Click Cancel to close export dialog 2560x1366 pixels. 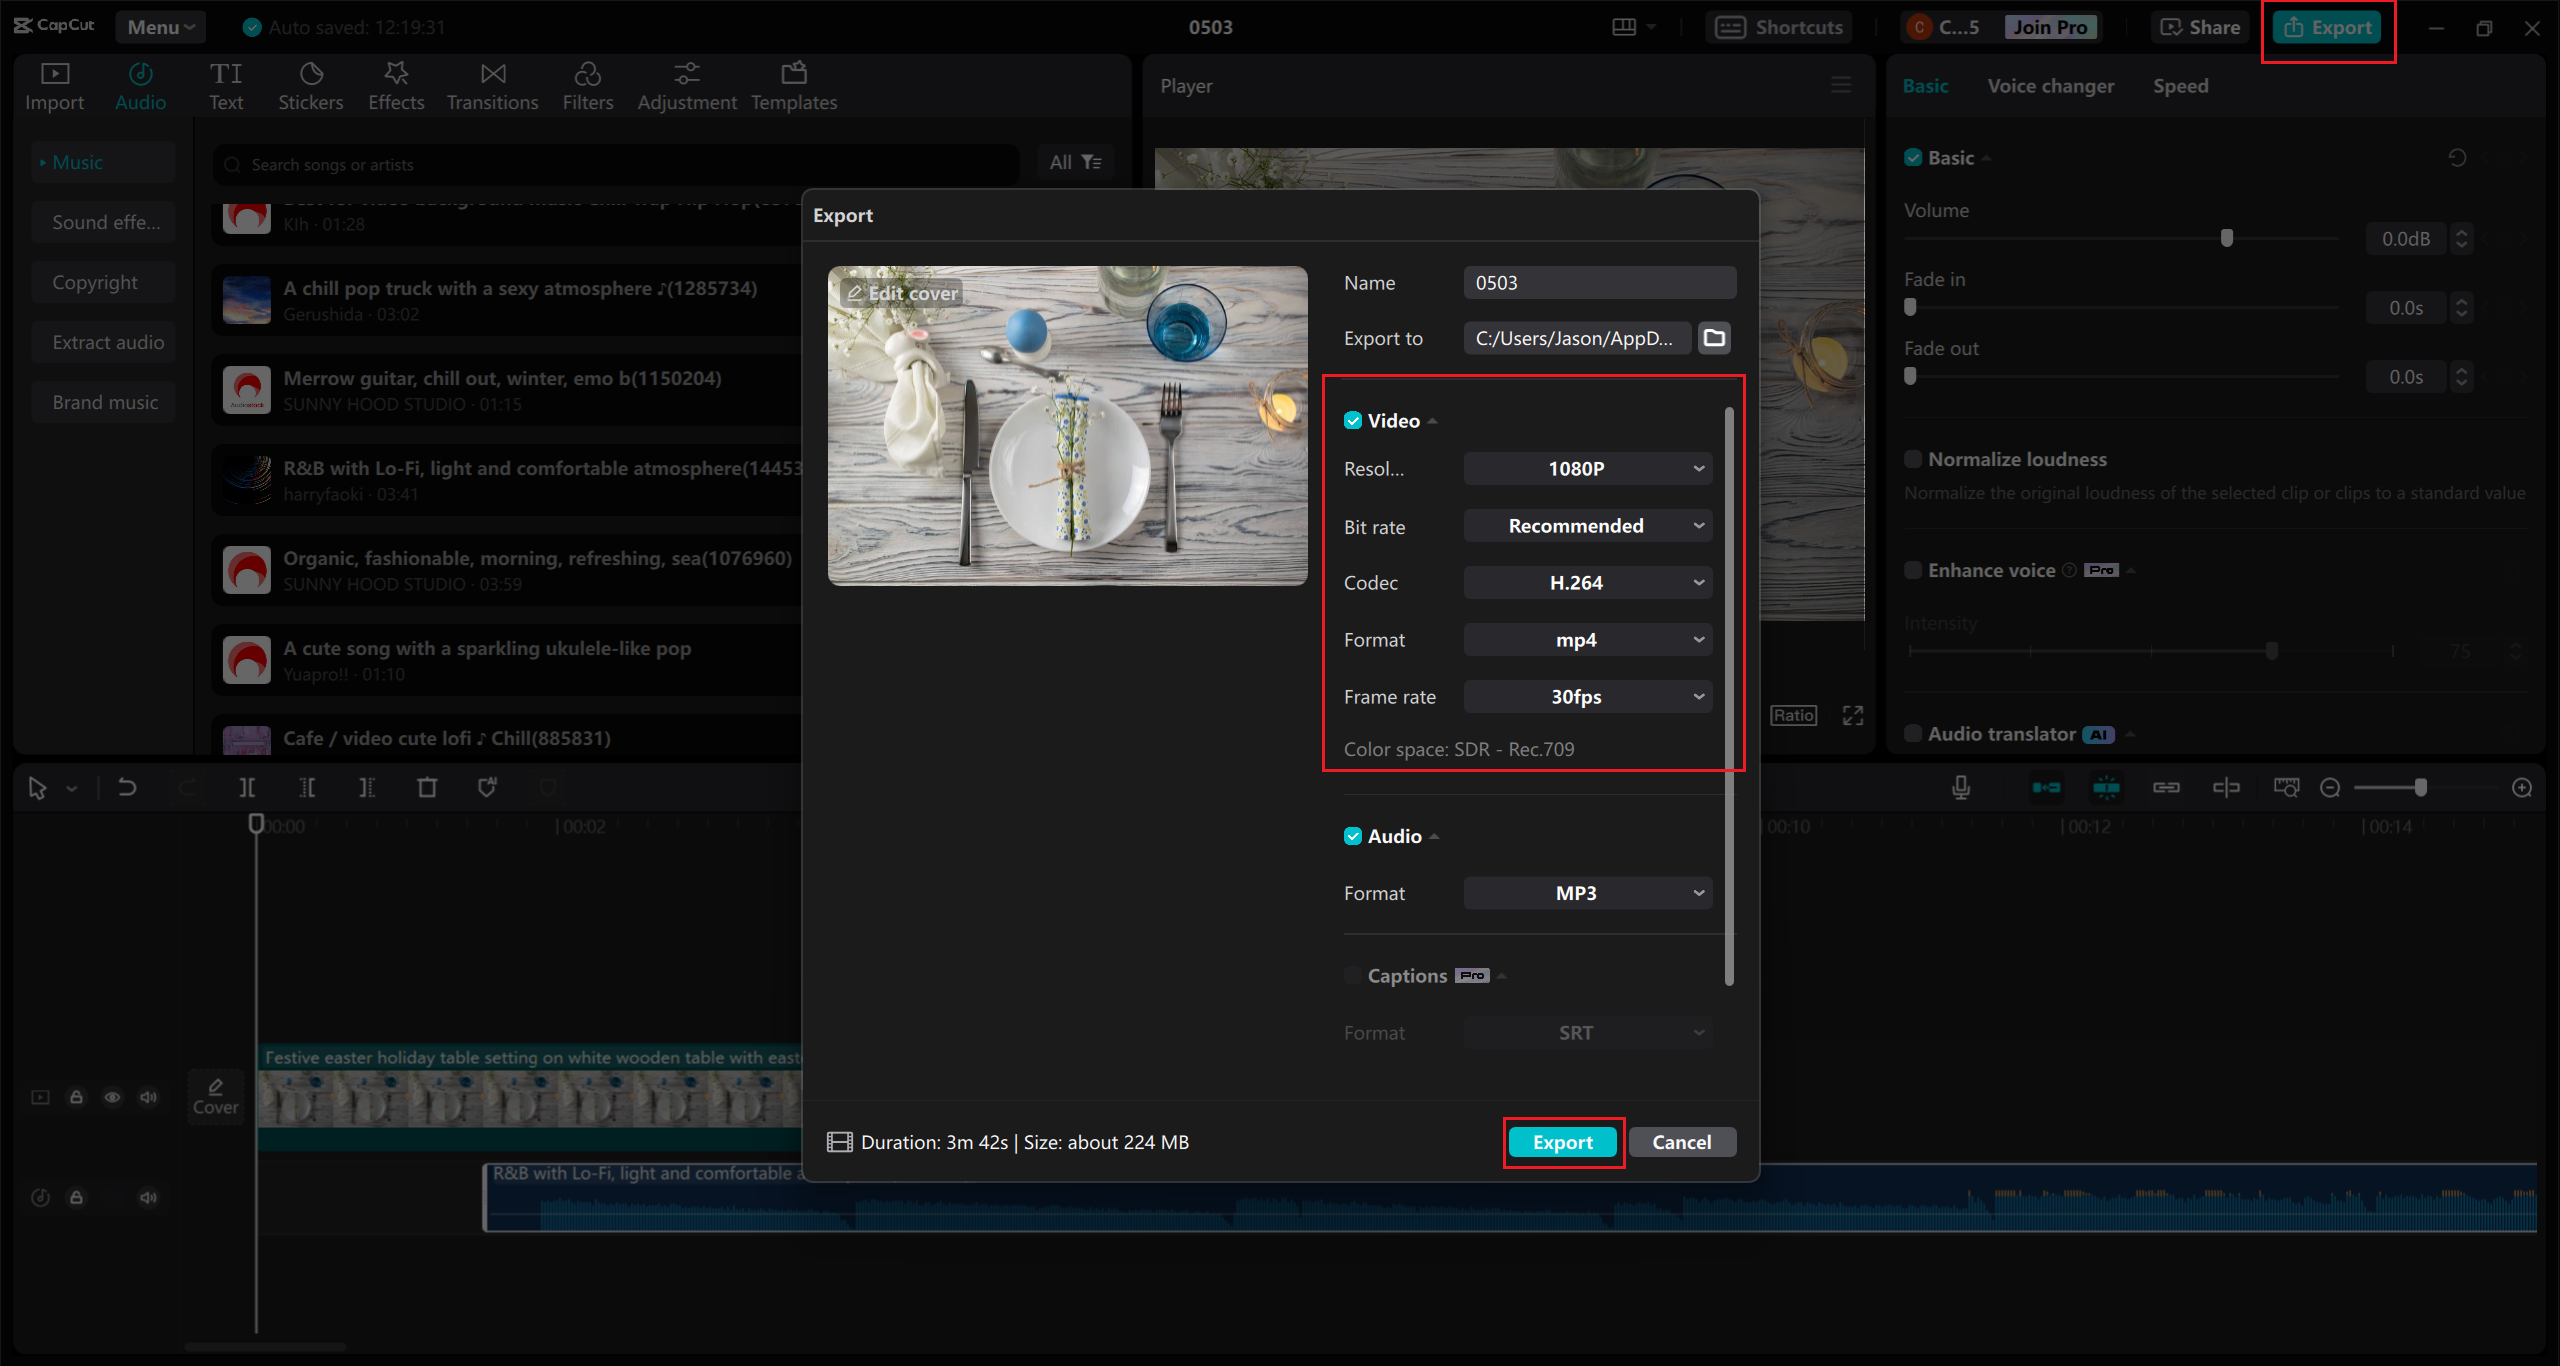[1685, 1141]
